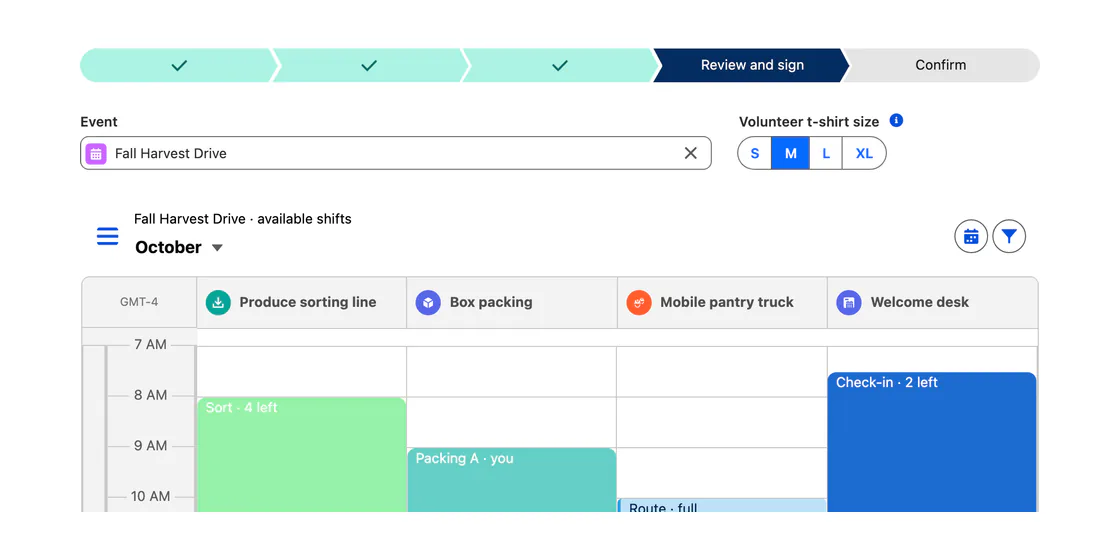
Task: Click the Welcome desk icon
Action: (849, 303)
